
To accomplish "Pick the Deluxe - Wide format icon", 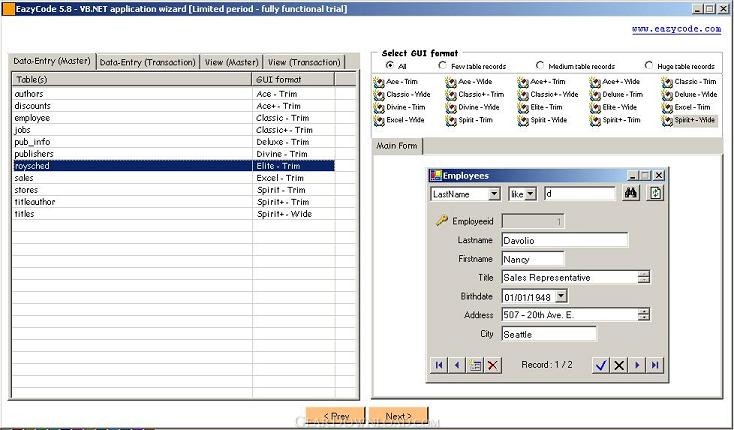I will click(x=667, y=95).
